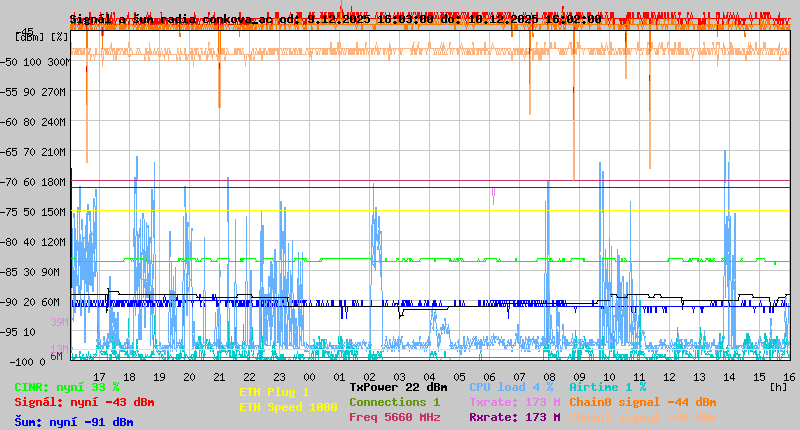Click the '-95' dBm y-axis label

tap(9, 333)
